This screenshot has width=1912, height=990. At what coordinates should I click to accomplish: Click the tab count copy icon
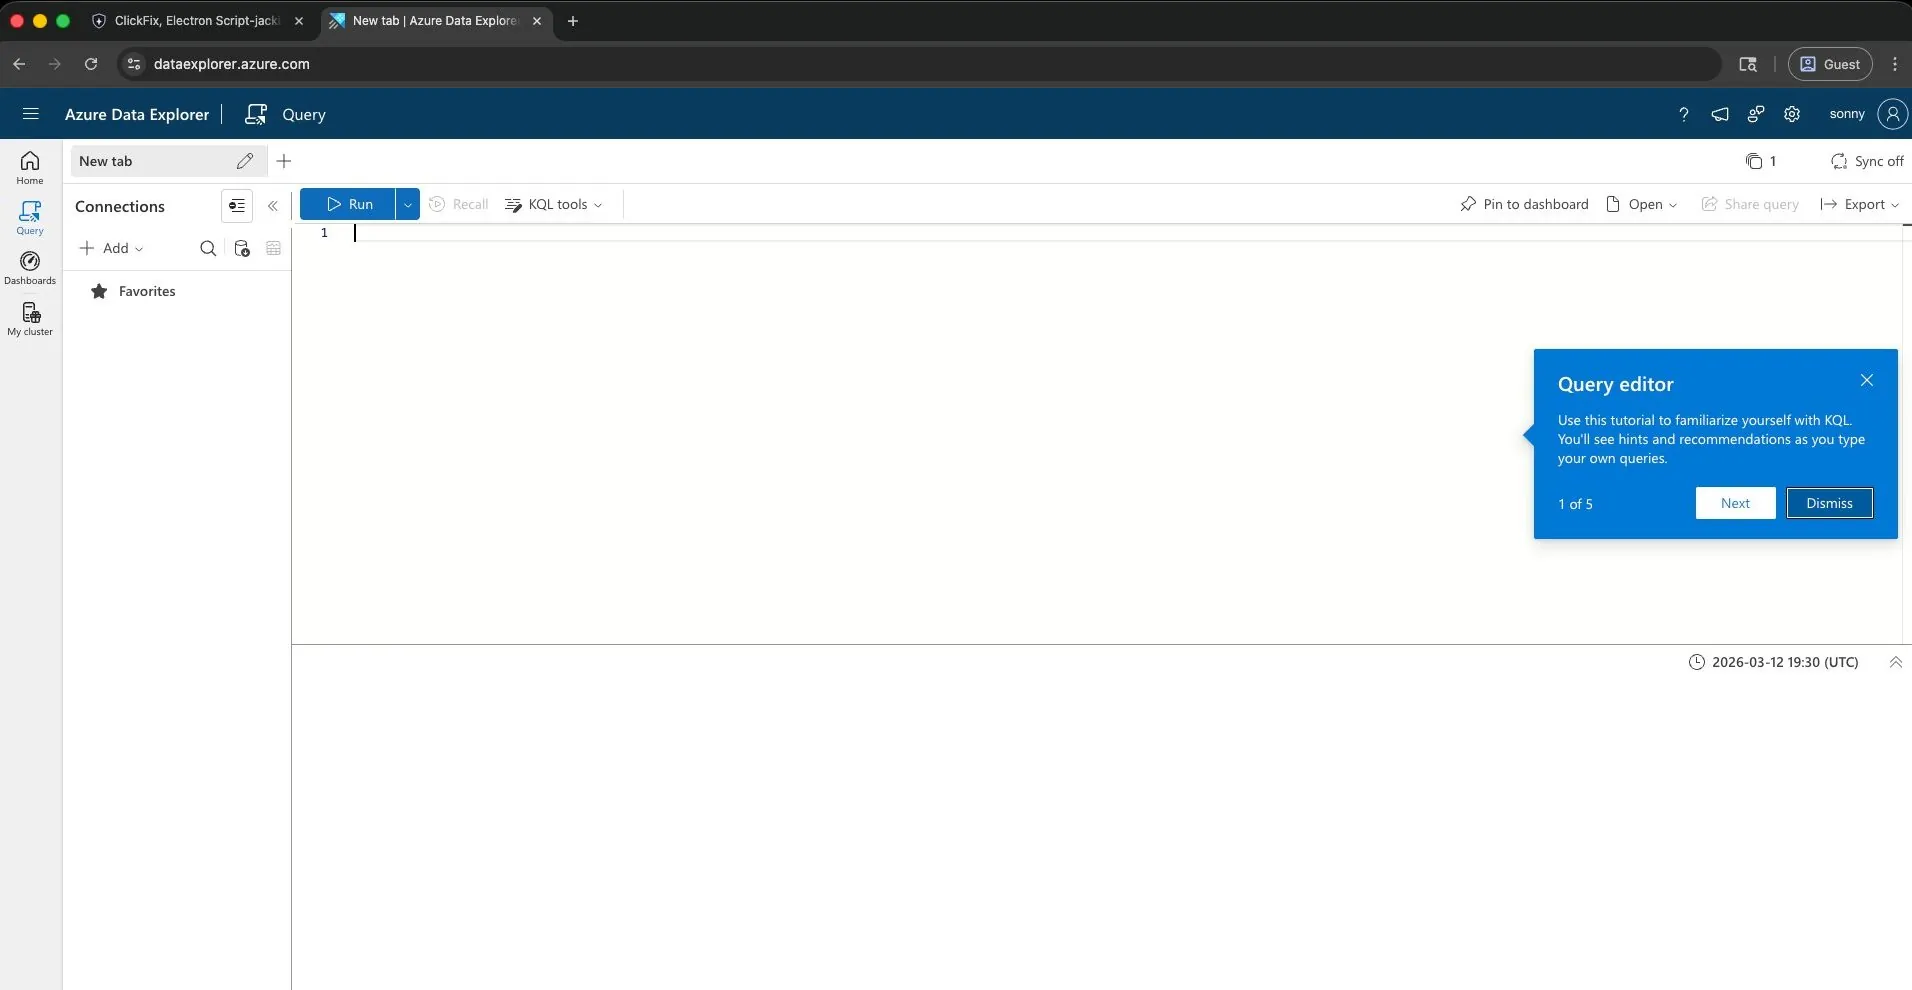pyautogui.click(x=1754, y=161)
